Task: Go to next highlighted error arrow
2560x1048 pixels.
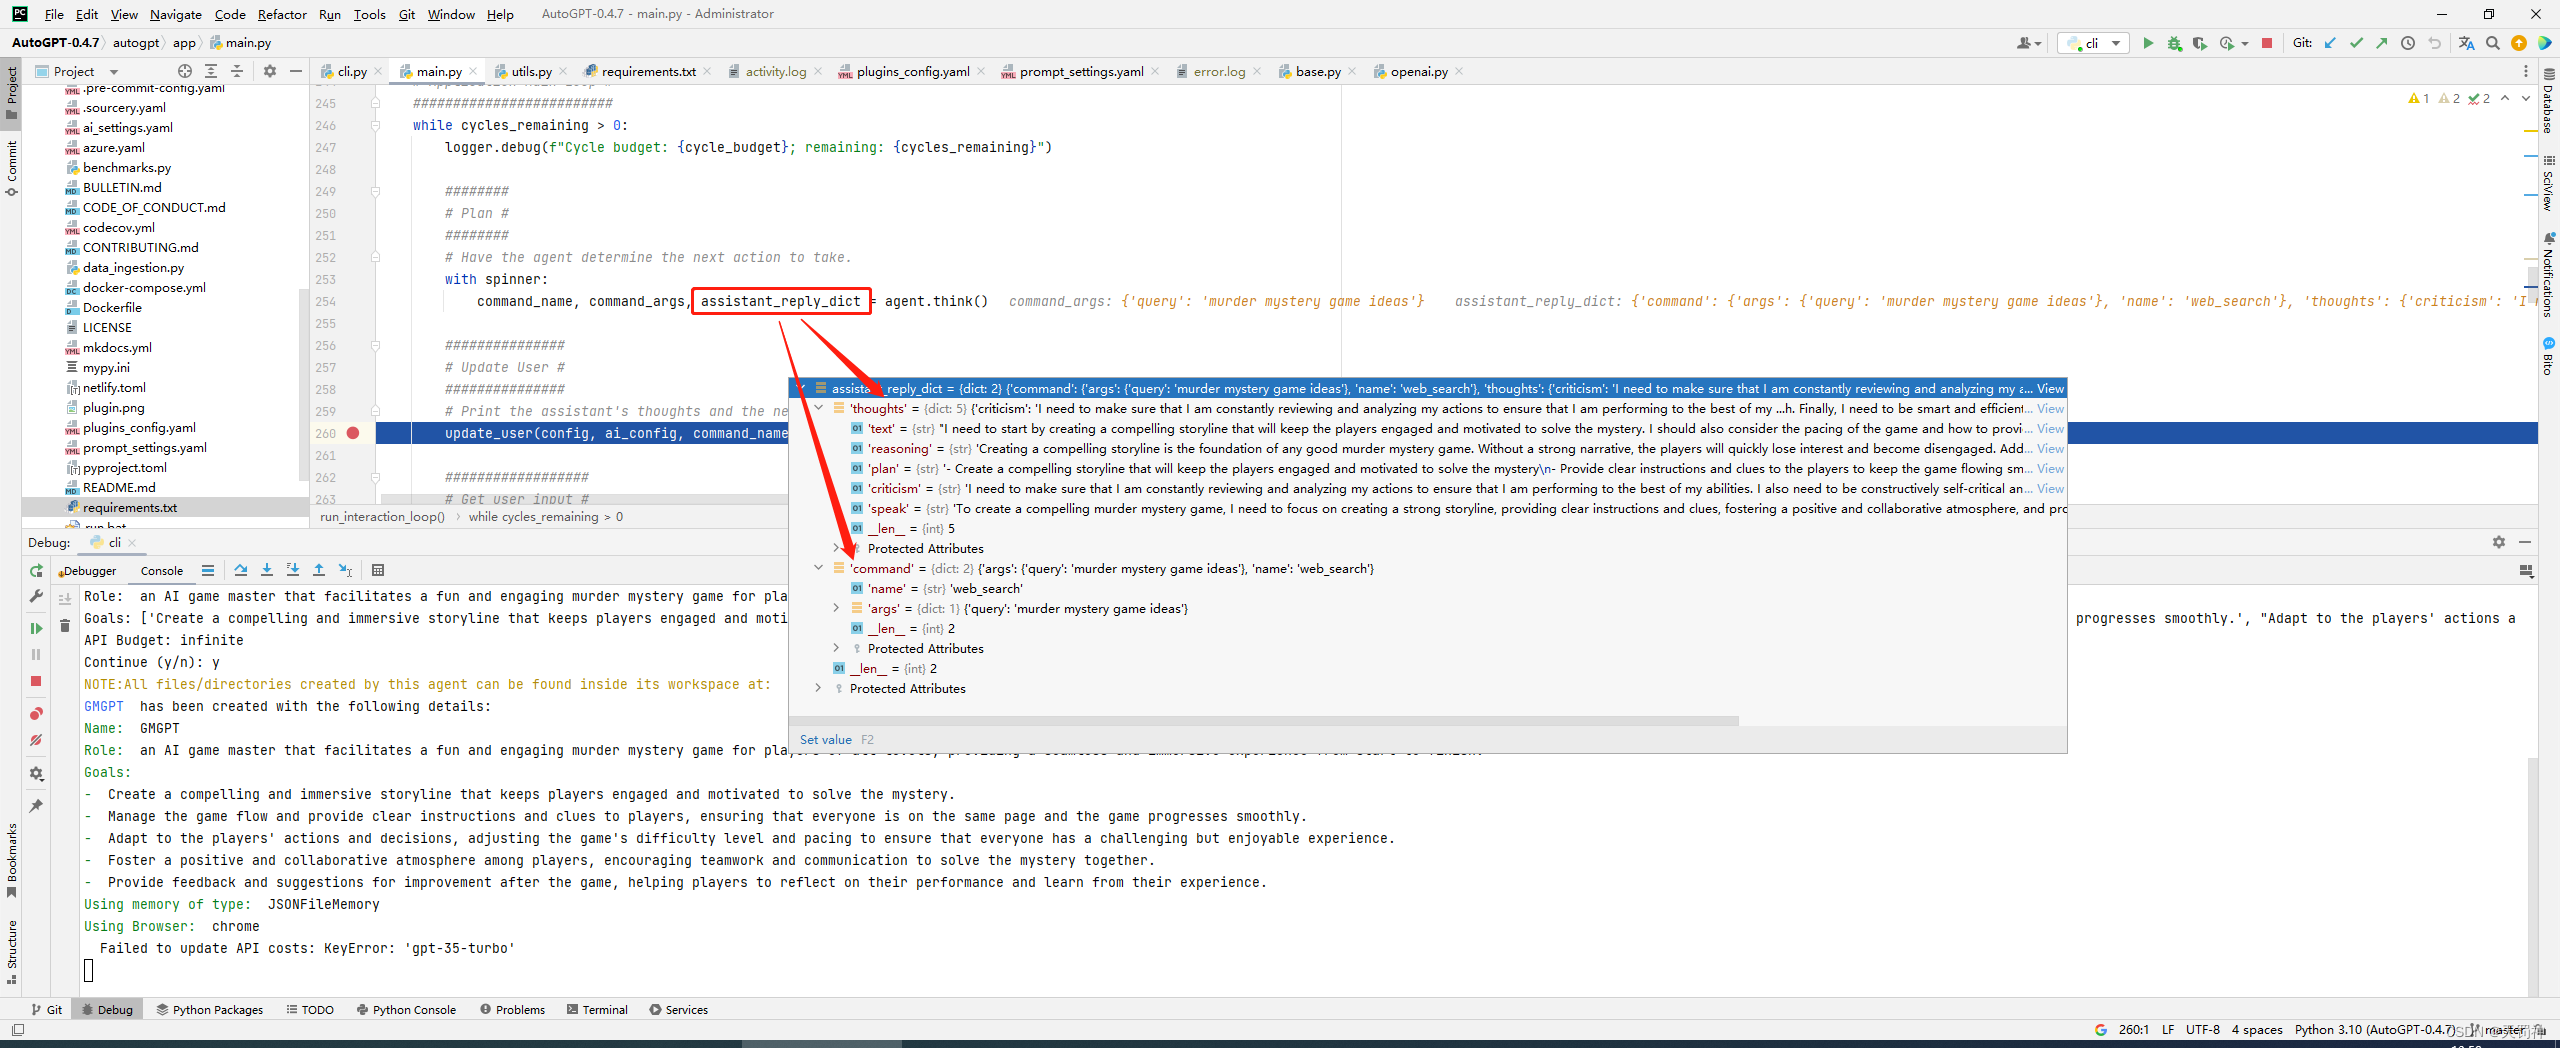Action: (2526, 98)
